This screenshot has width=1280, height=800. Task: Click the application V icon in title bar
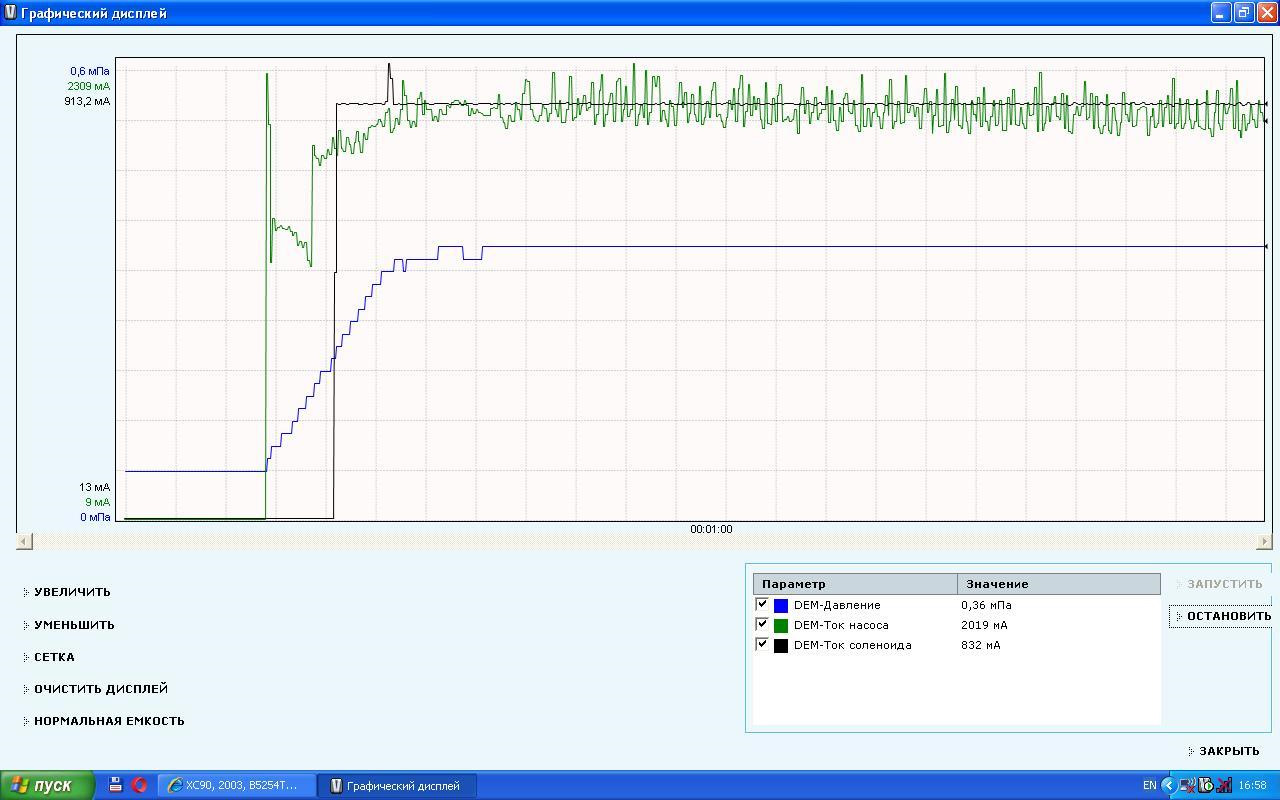pos(10,13)
